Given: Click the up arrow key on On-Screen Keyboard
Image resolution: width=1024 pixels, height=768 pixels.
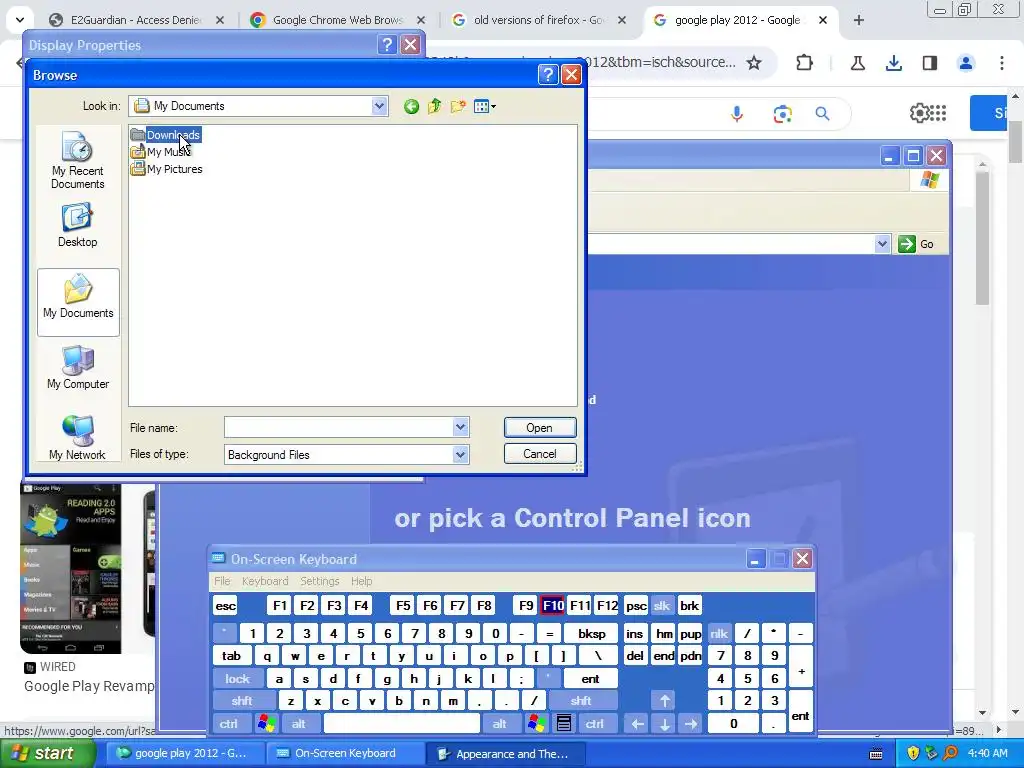Looking at the screenshot, I should point(664,701).
